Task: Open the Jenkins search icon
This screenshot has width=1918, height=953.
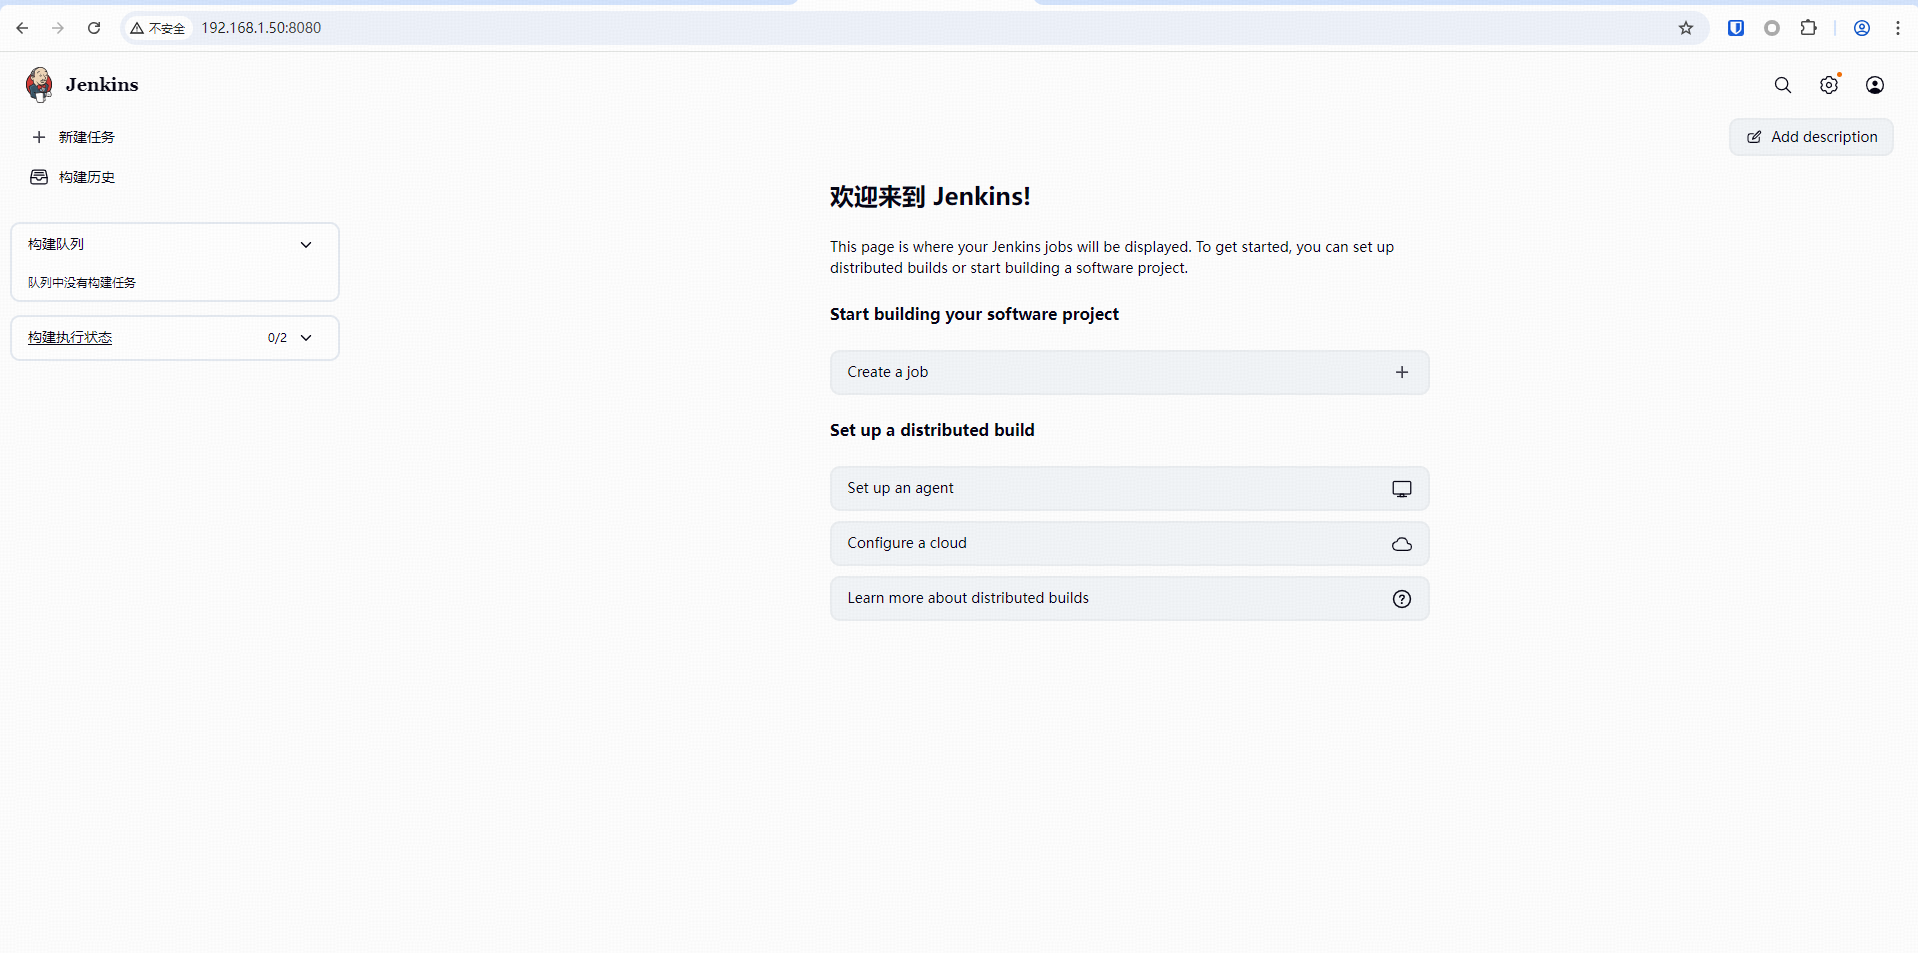Action: pos(1783,85)
